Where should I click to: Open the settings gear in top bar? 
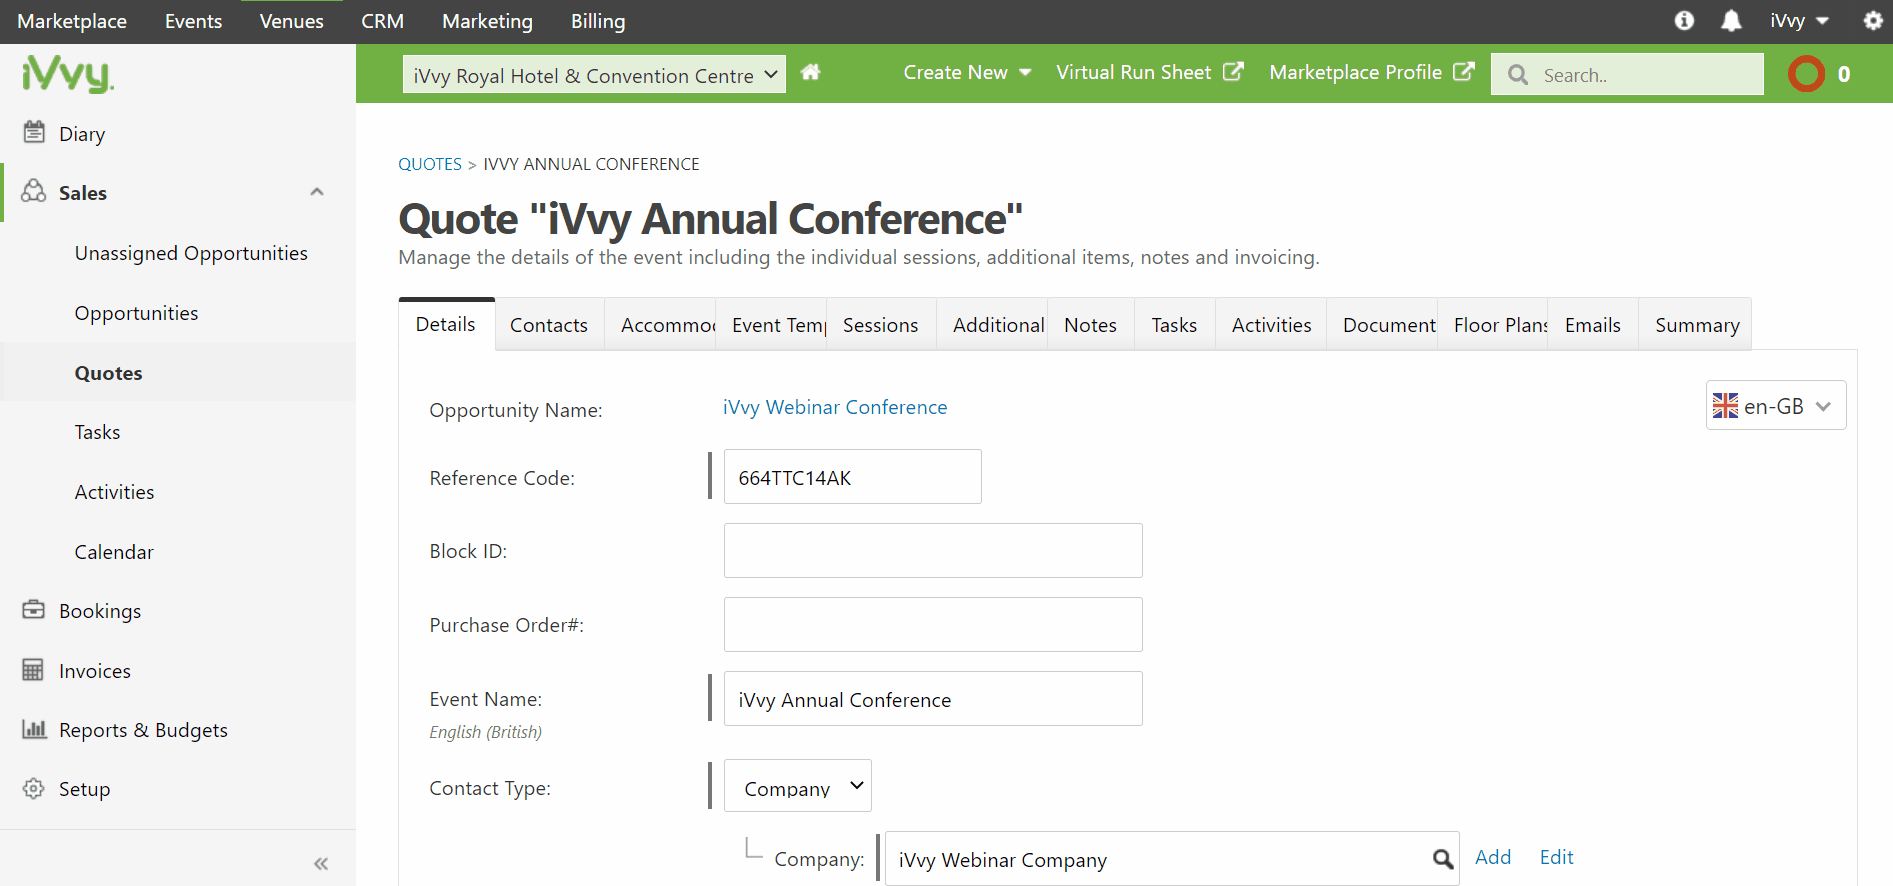(1873, 21)
